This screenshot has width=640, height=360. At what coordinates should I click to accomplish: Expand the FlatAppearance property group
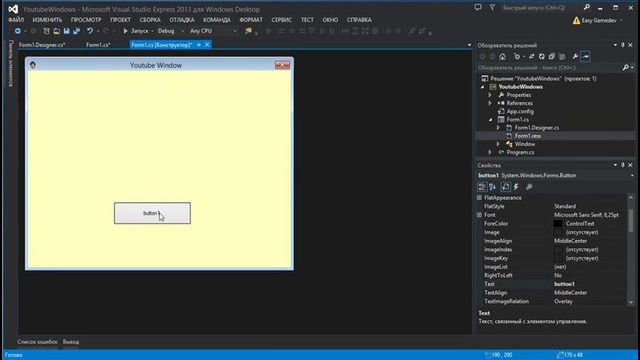[480, 198]
